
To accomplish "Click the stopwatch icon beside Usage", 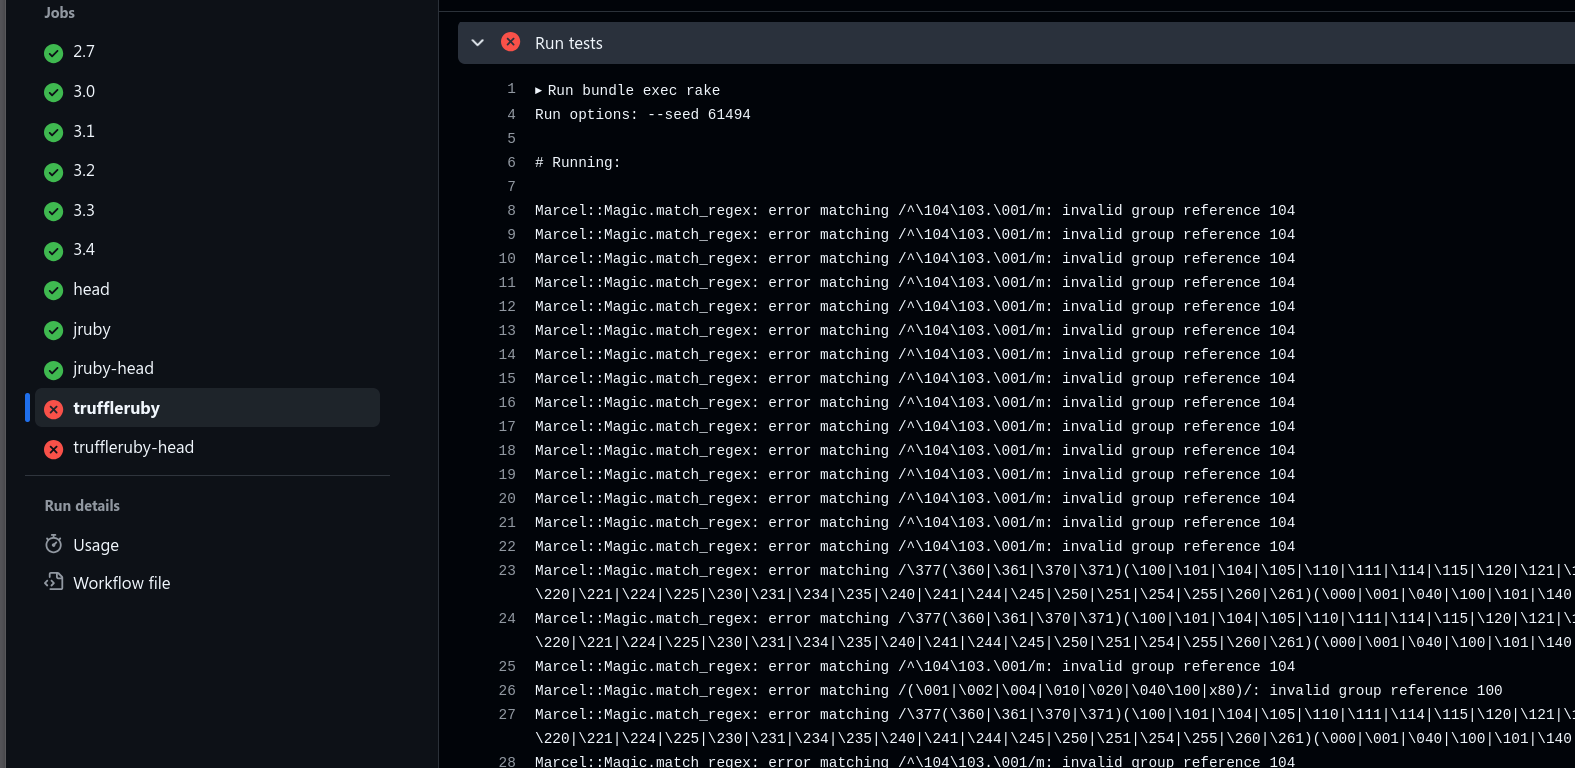I will 54,544.
